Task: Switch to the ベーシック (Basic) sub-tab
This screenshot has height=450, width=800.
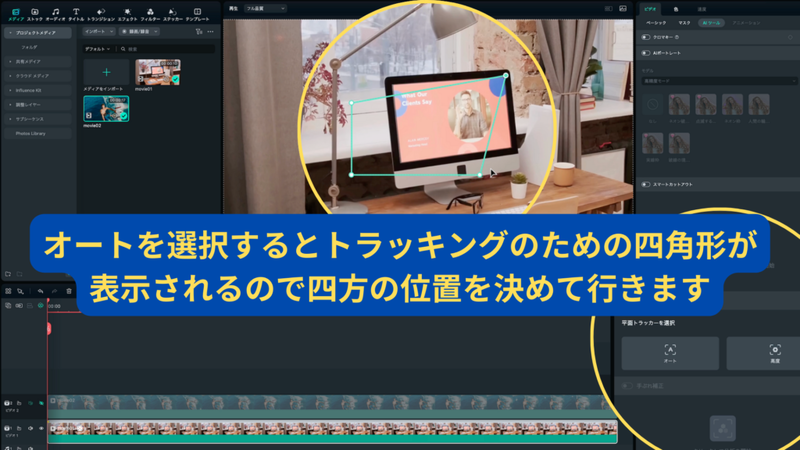Action: [x=656, y=23]
